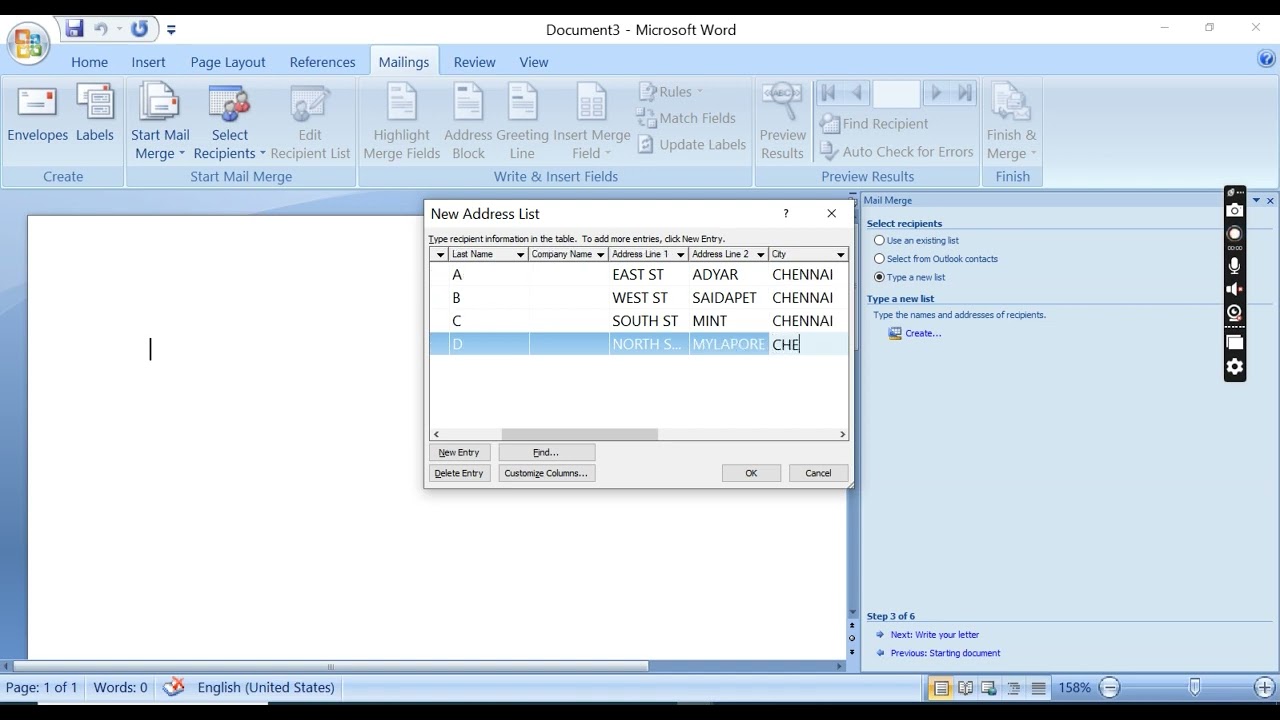
Task: Click the record number field
Action: coord(896,93)
